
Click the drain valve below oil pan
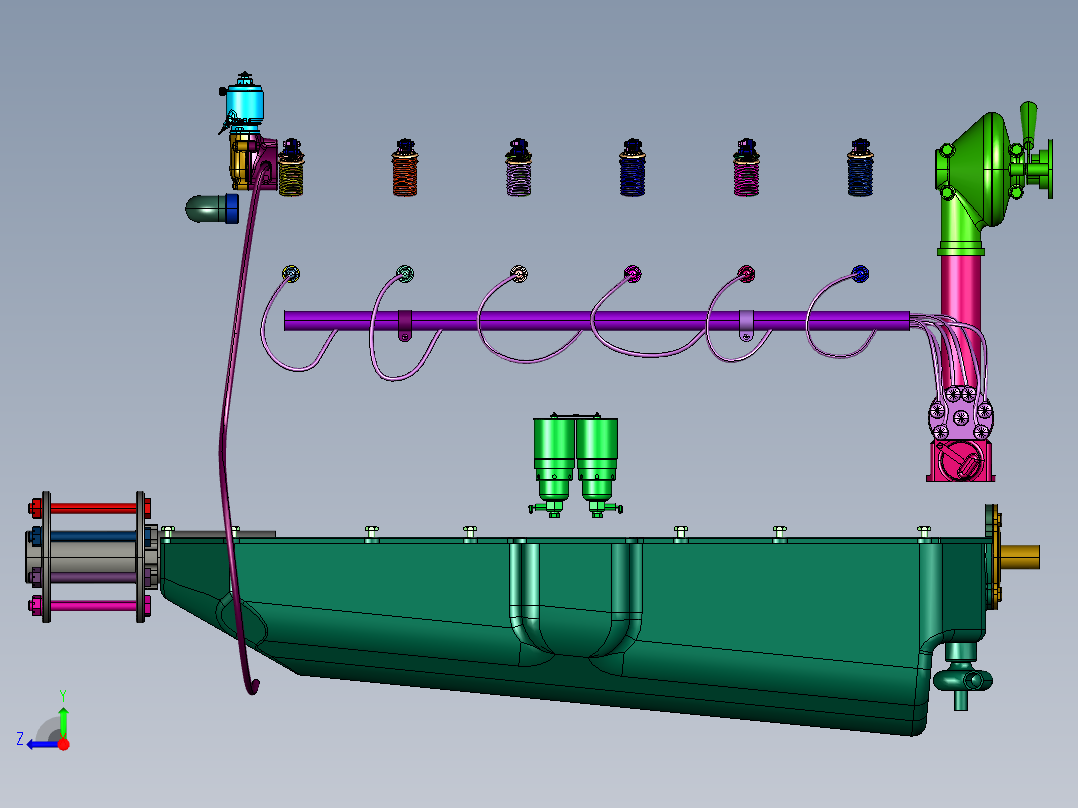[x=962, y=677]
